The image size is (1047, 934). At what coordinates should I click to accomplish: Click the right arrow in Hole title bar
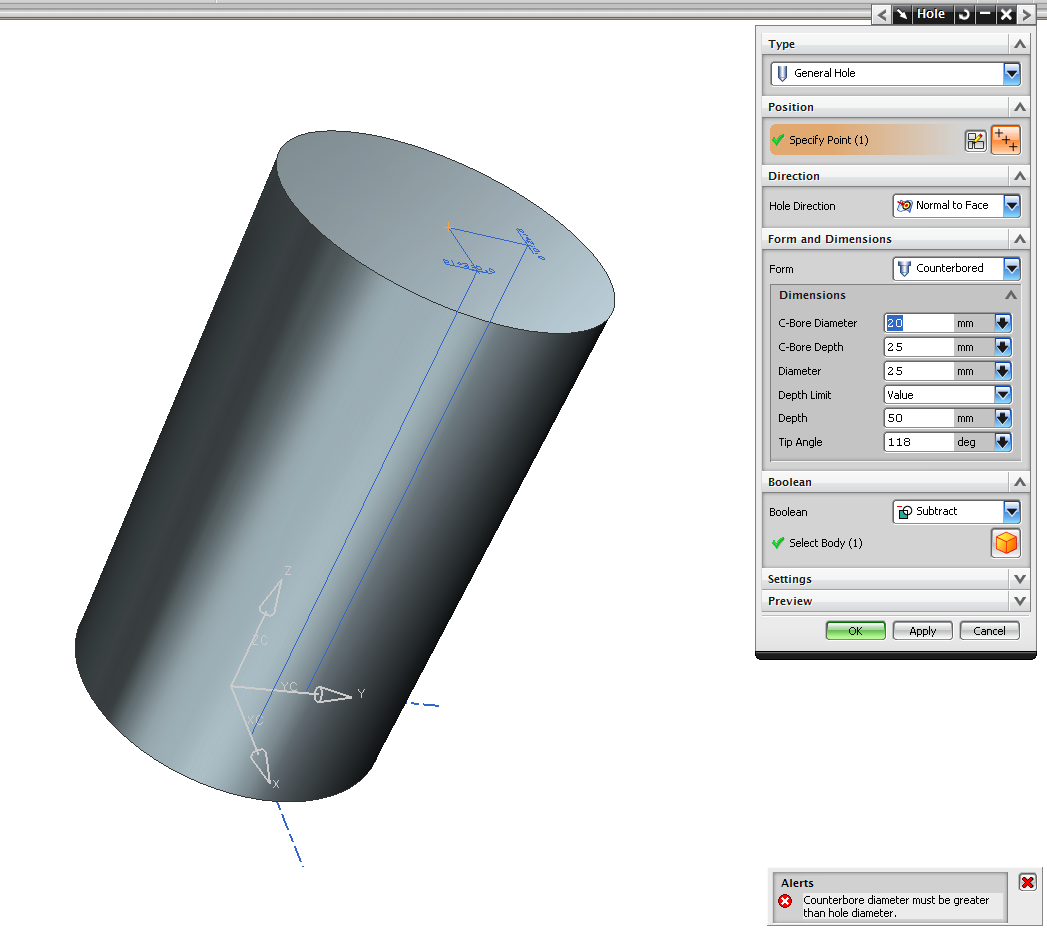coord(1027,14)
